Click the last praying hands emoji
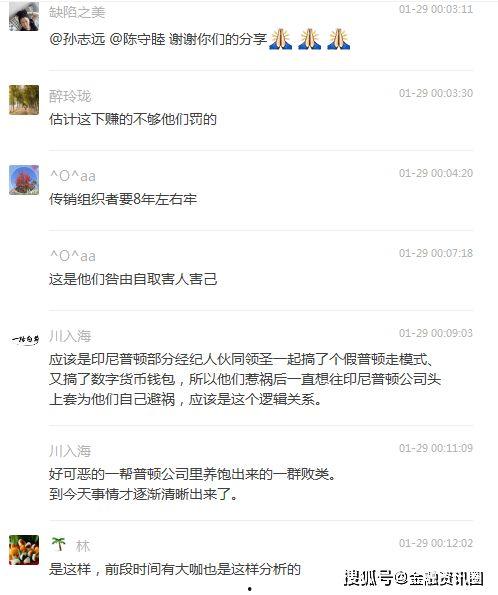This screenshot has width=498, height=595. [339, 39]
